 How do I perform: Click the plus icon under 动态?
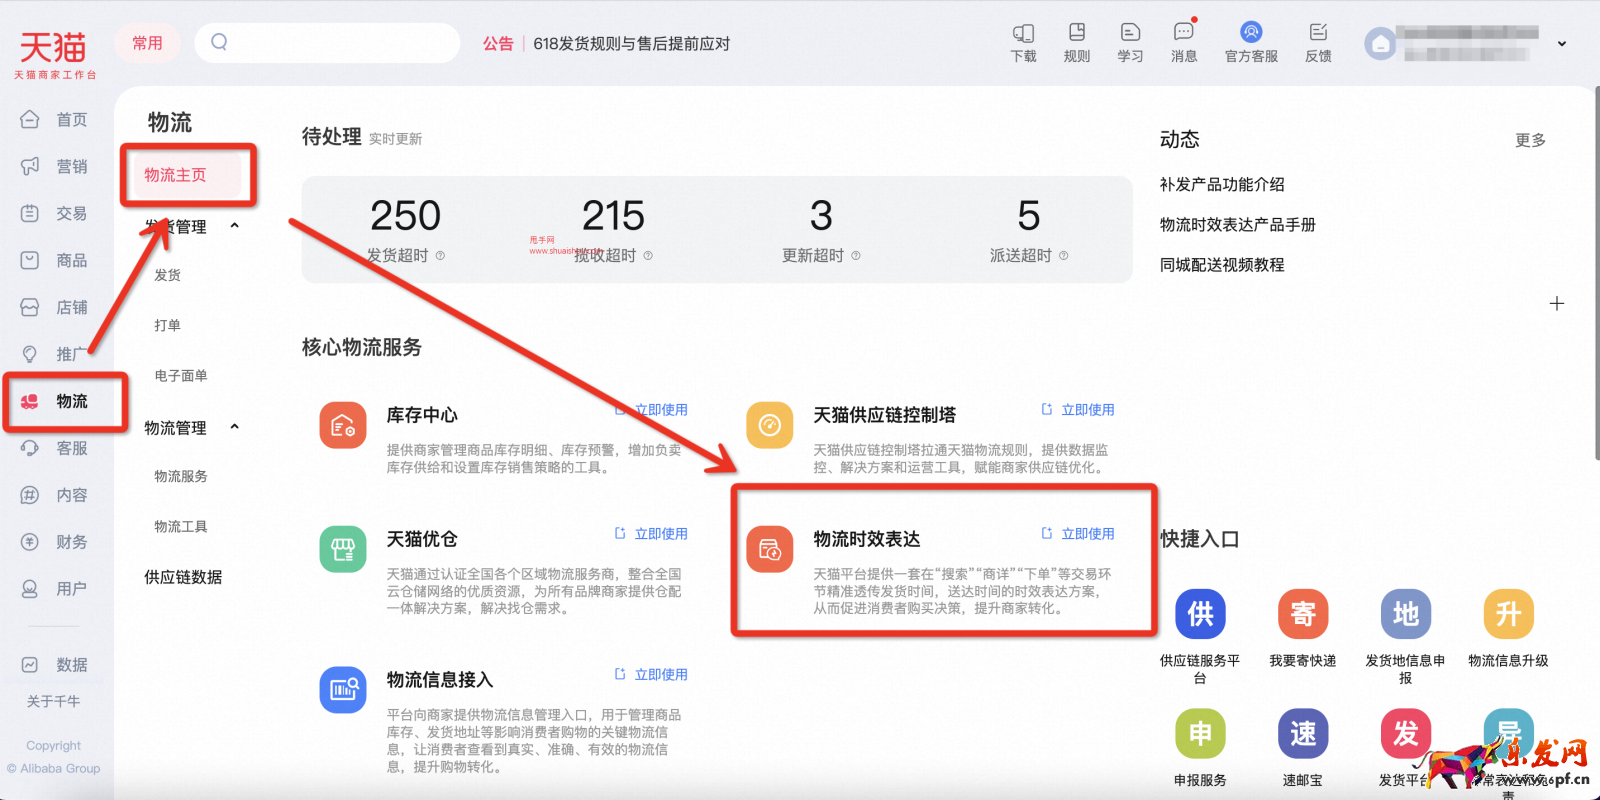(1556, 304)
